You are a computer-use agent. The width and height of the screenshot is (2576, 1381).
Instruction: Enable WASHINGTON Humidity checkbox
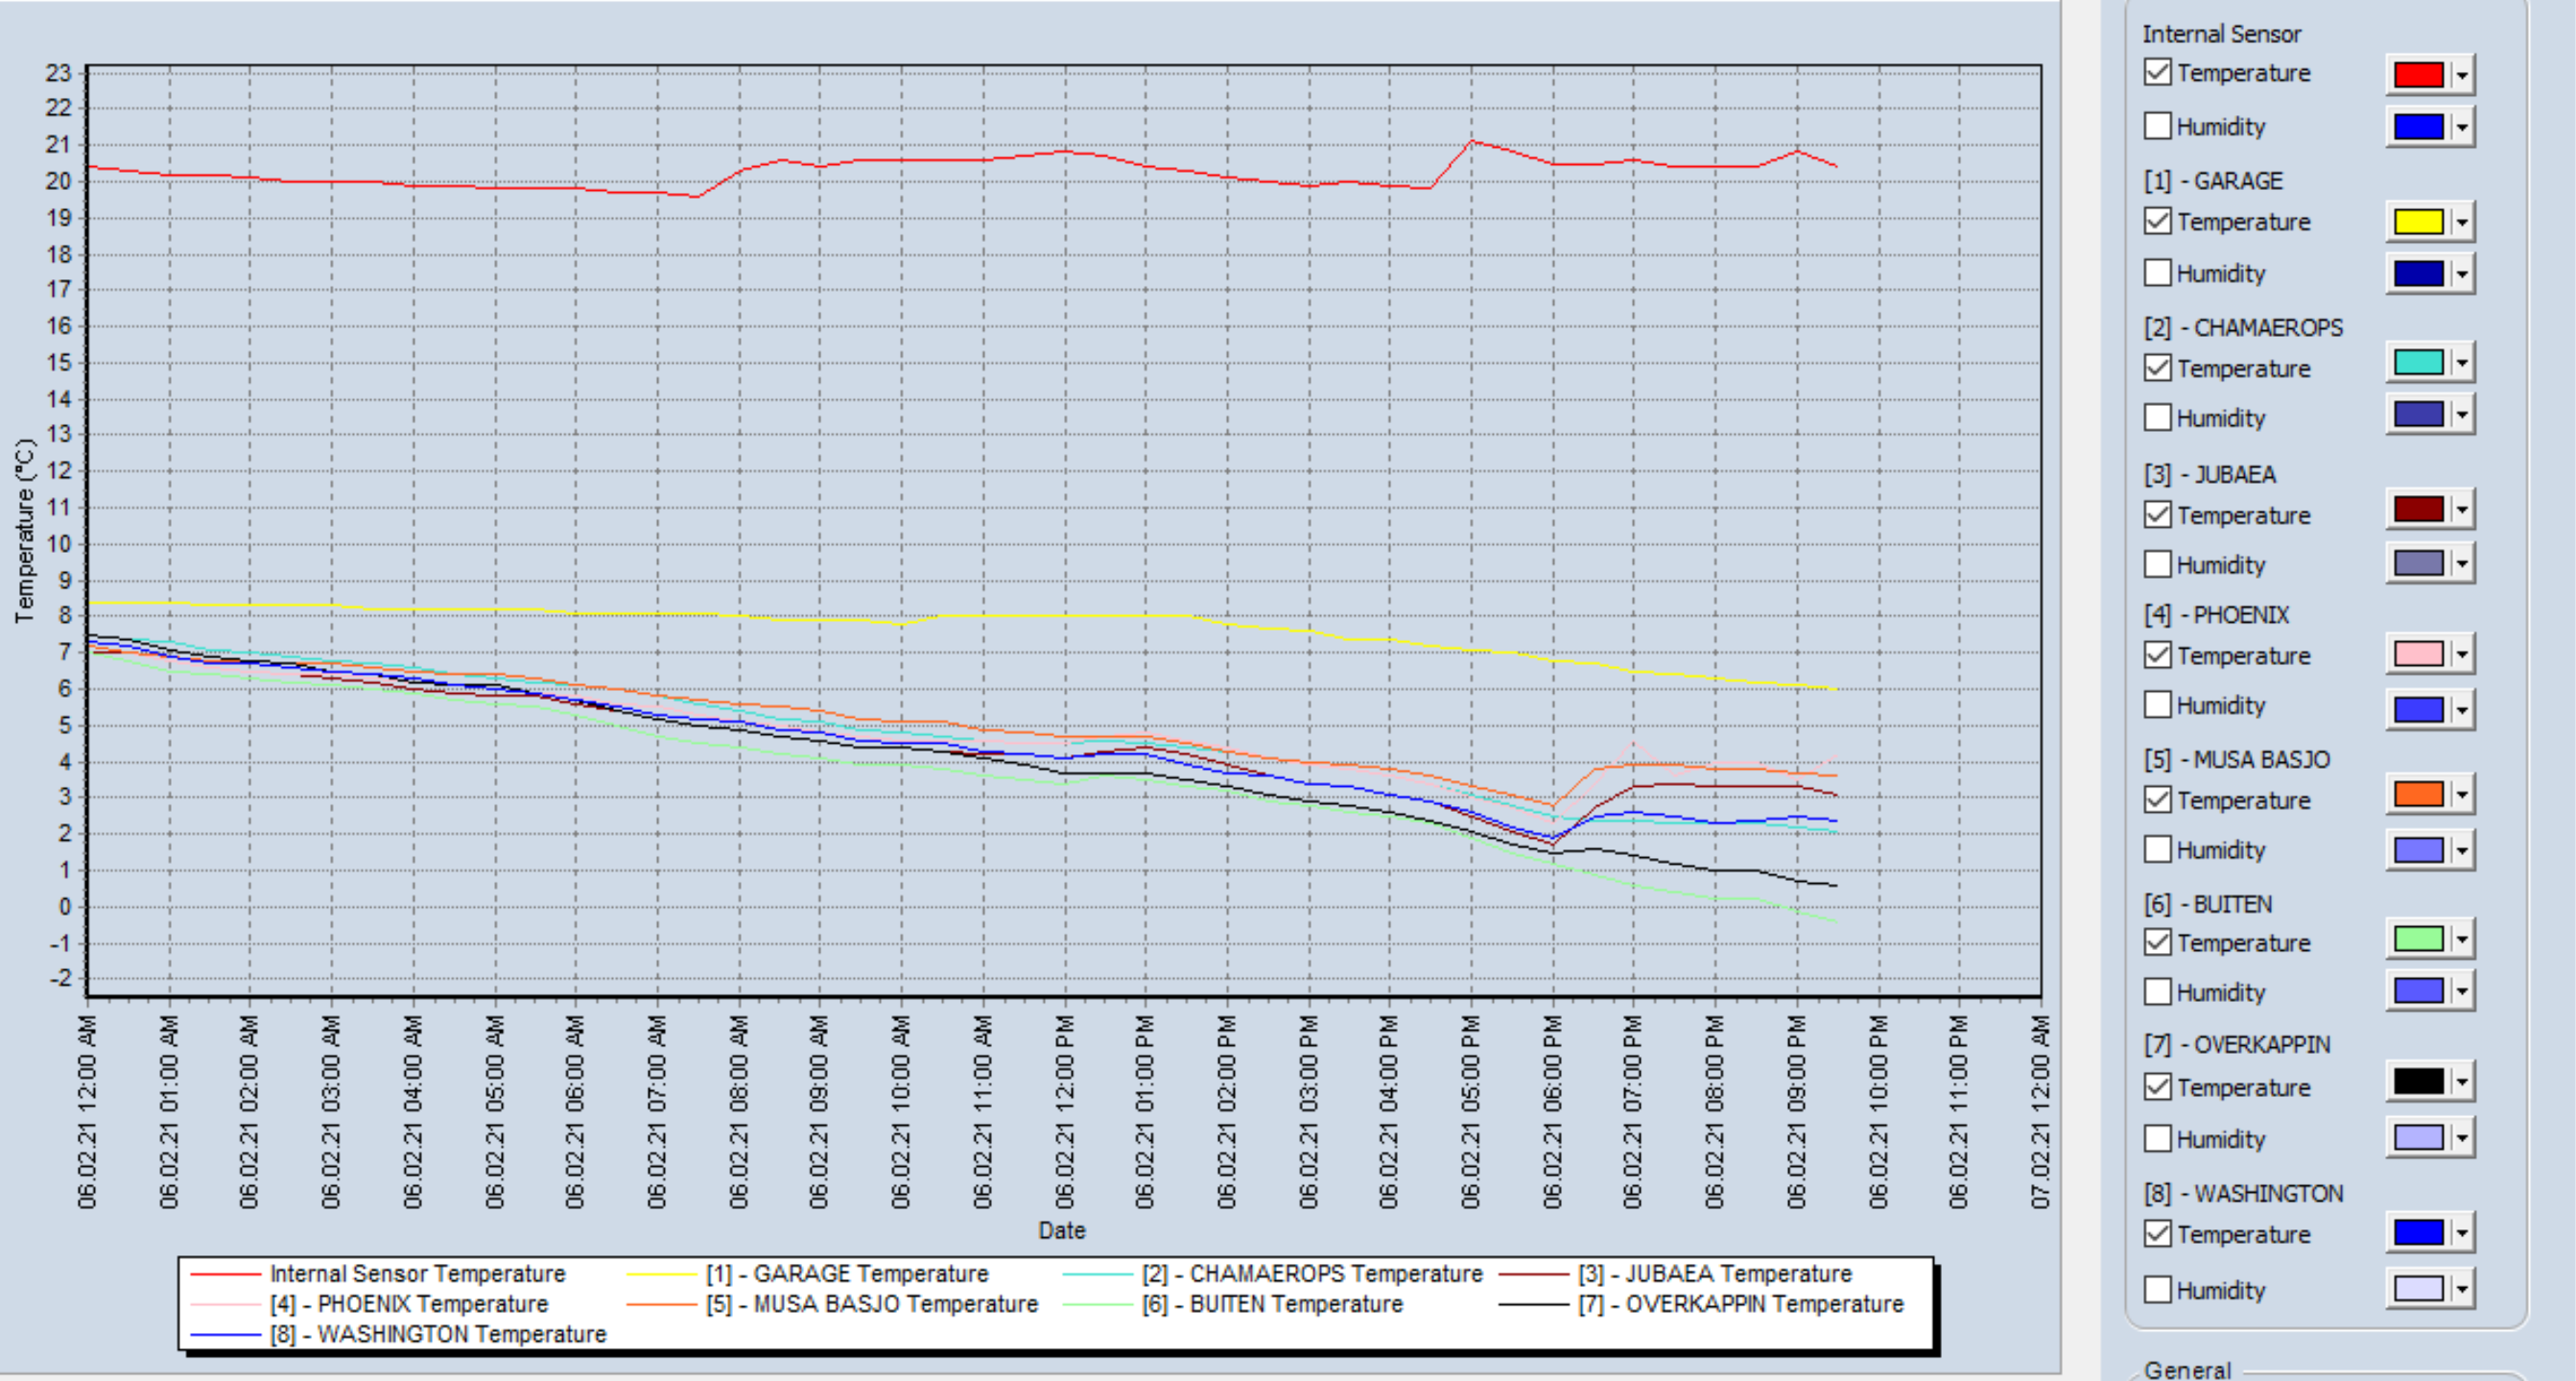tap(2158, 1289)
